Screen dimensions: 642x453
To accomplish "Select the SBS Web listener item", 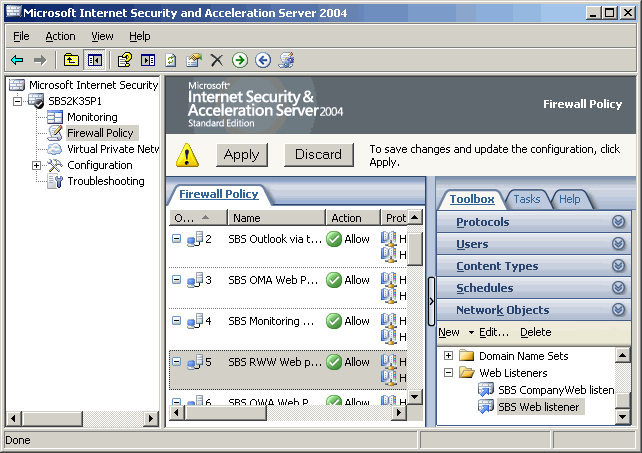I will (x=539, y=407).
